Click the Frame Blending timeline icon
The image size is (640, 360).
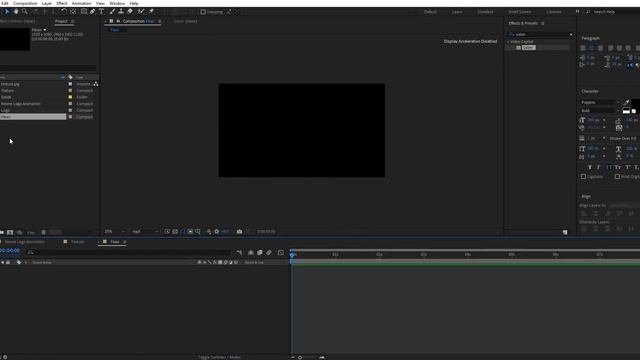click(260, 253)
